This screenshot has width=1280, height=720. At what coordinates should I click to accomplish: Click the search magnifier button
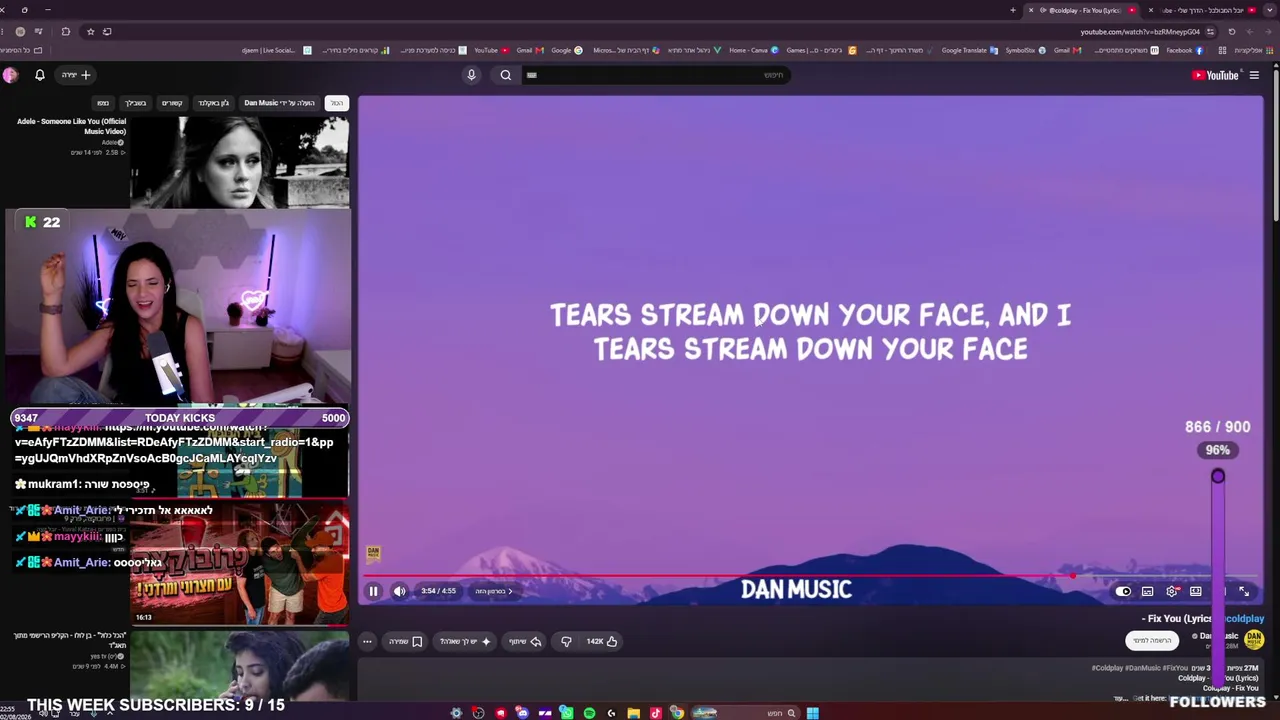(506, 75)
